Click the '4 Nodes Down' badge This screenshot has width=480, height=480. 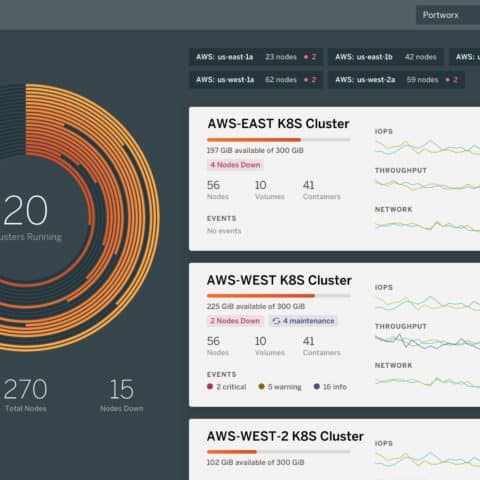(x=235, y=165)
